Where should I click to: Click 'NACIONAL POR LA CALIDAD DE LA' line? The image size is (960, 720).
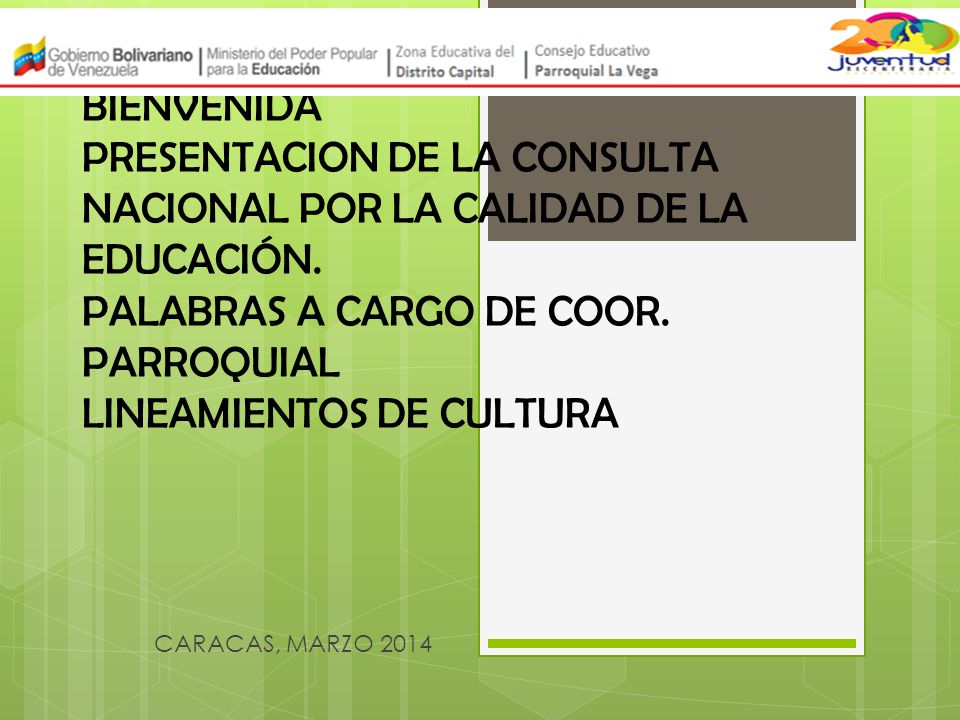414,208
